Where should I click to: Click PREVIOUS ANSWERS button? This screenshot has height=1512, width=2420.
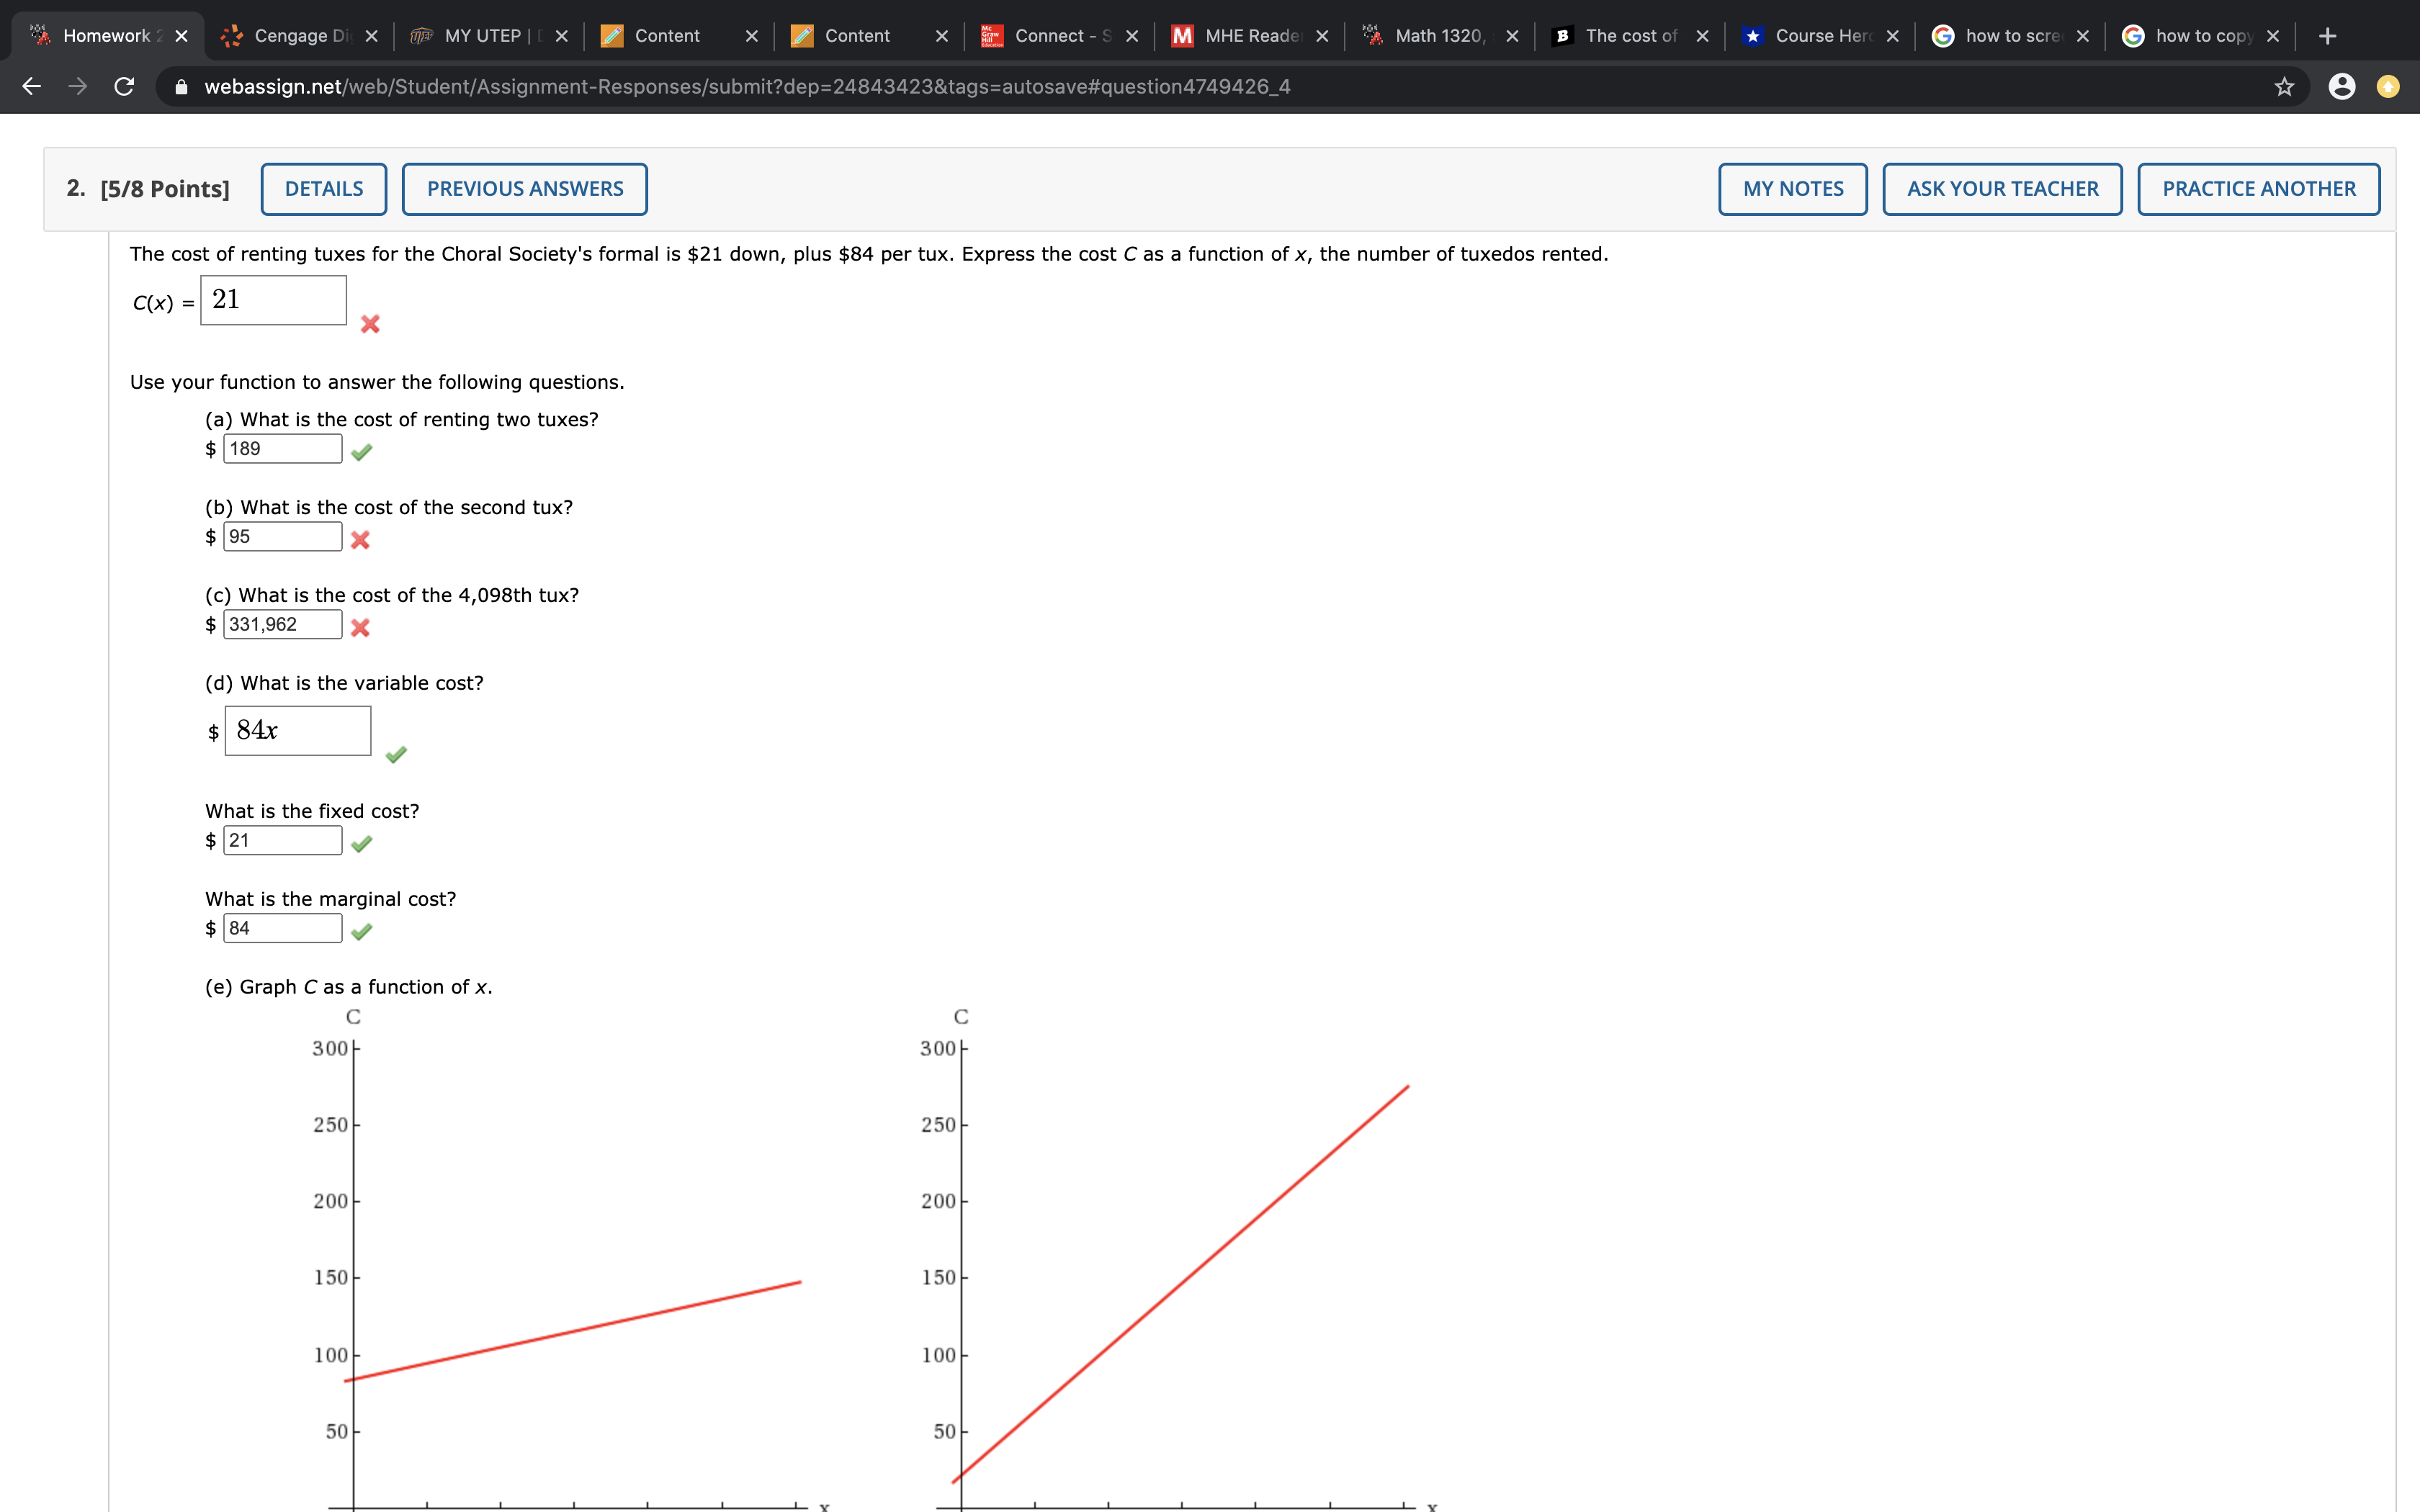[x=524, y=189]
